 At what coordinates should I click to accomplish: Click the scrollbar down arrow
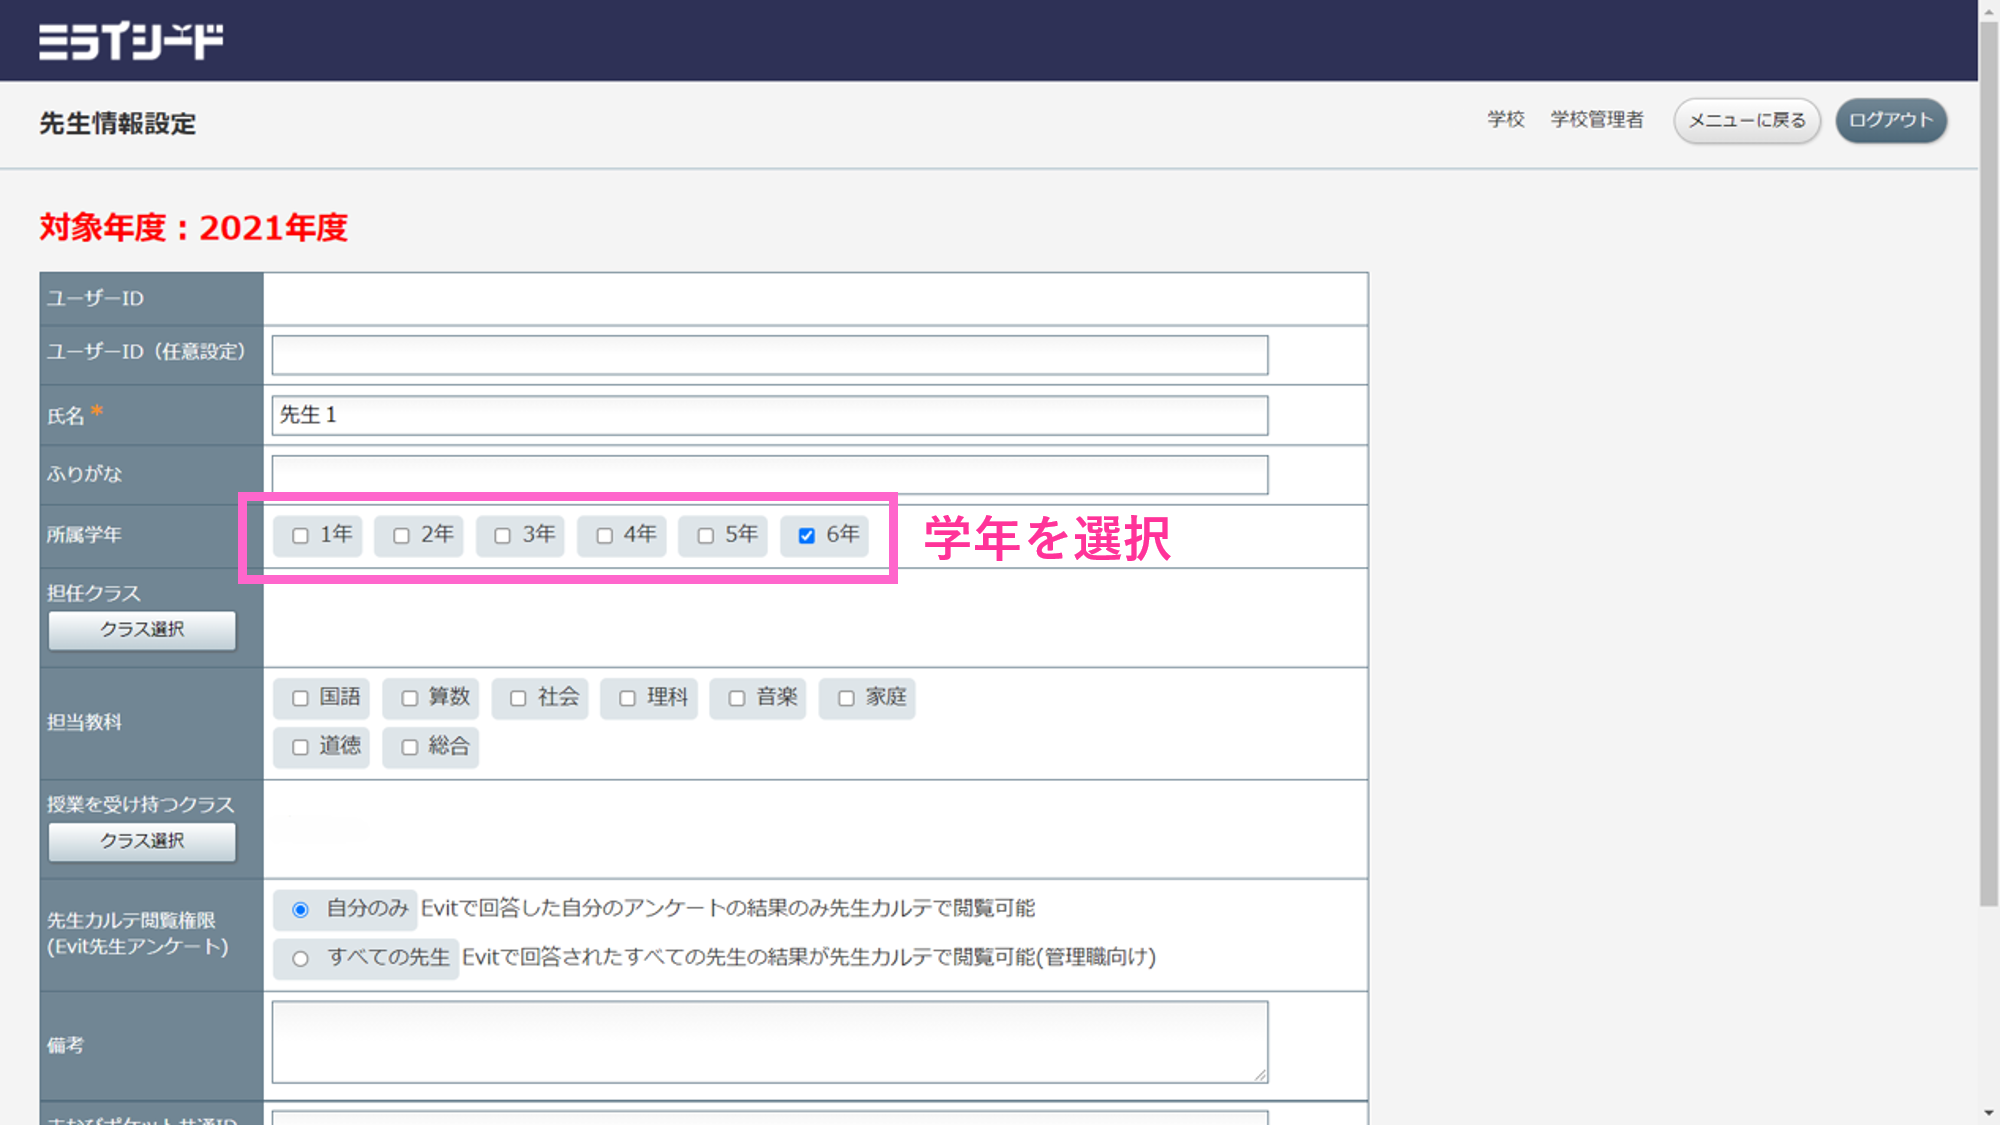click(1989, 1113)
